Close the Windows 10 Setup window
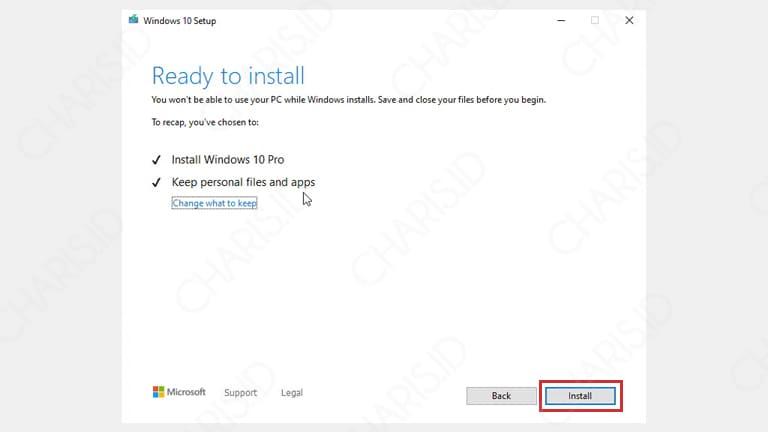 [x=629, y=21]
